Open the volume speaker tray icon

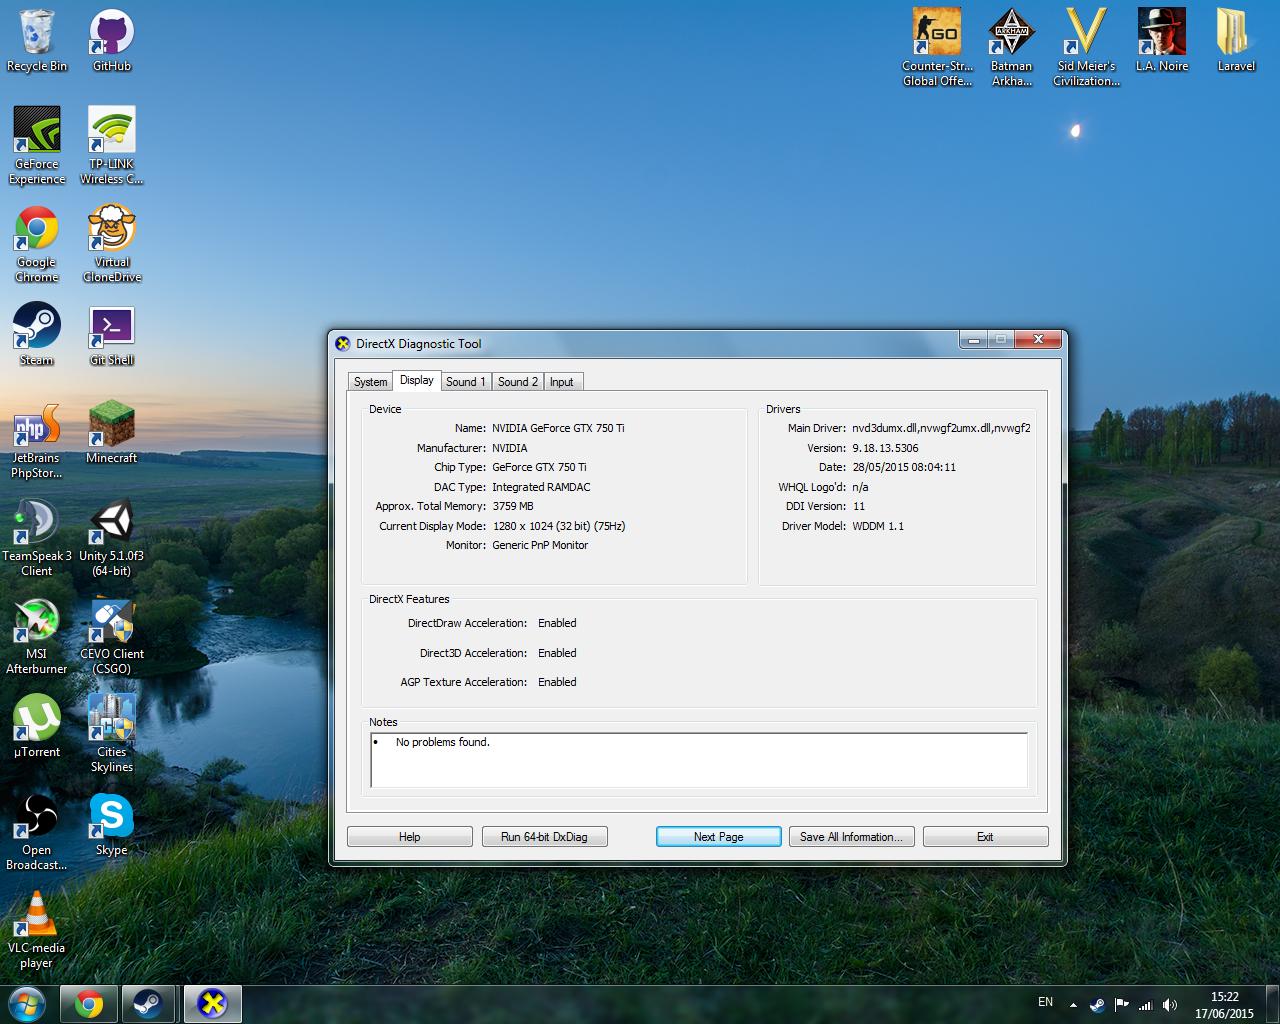tap(1170, 1005)
